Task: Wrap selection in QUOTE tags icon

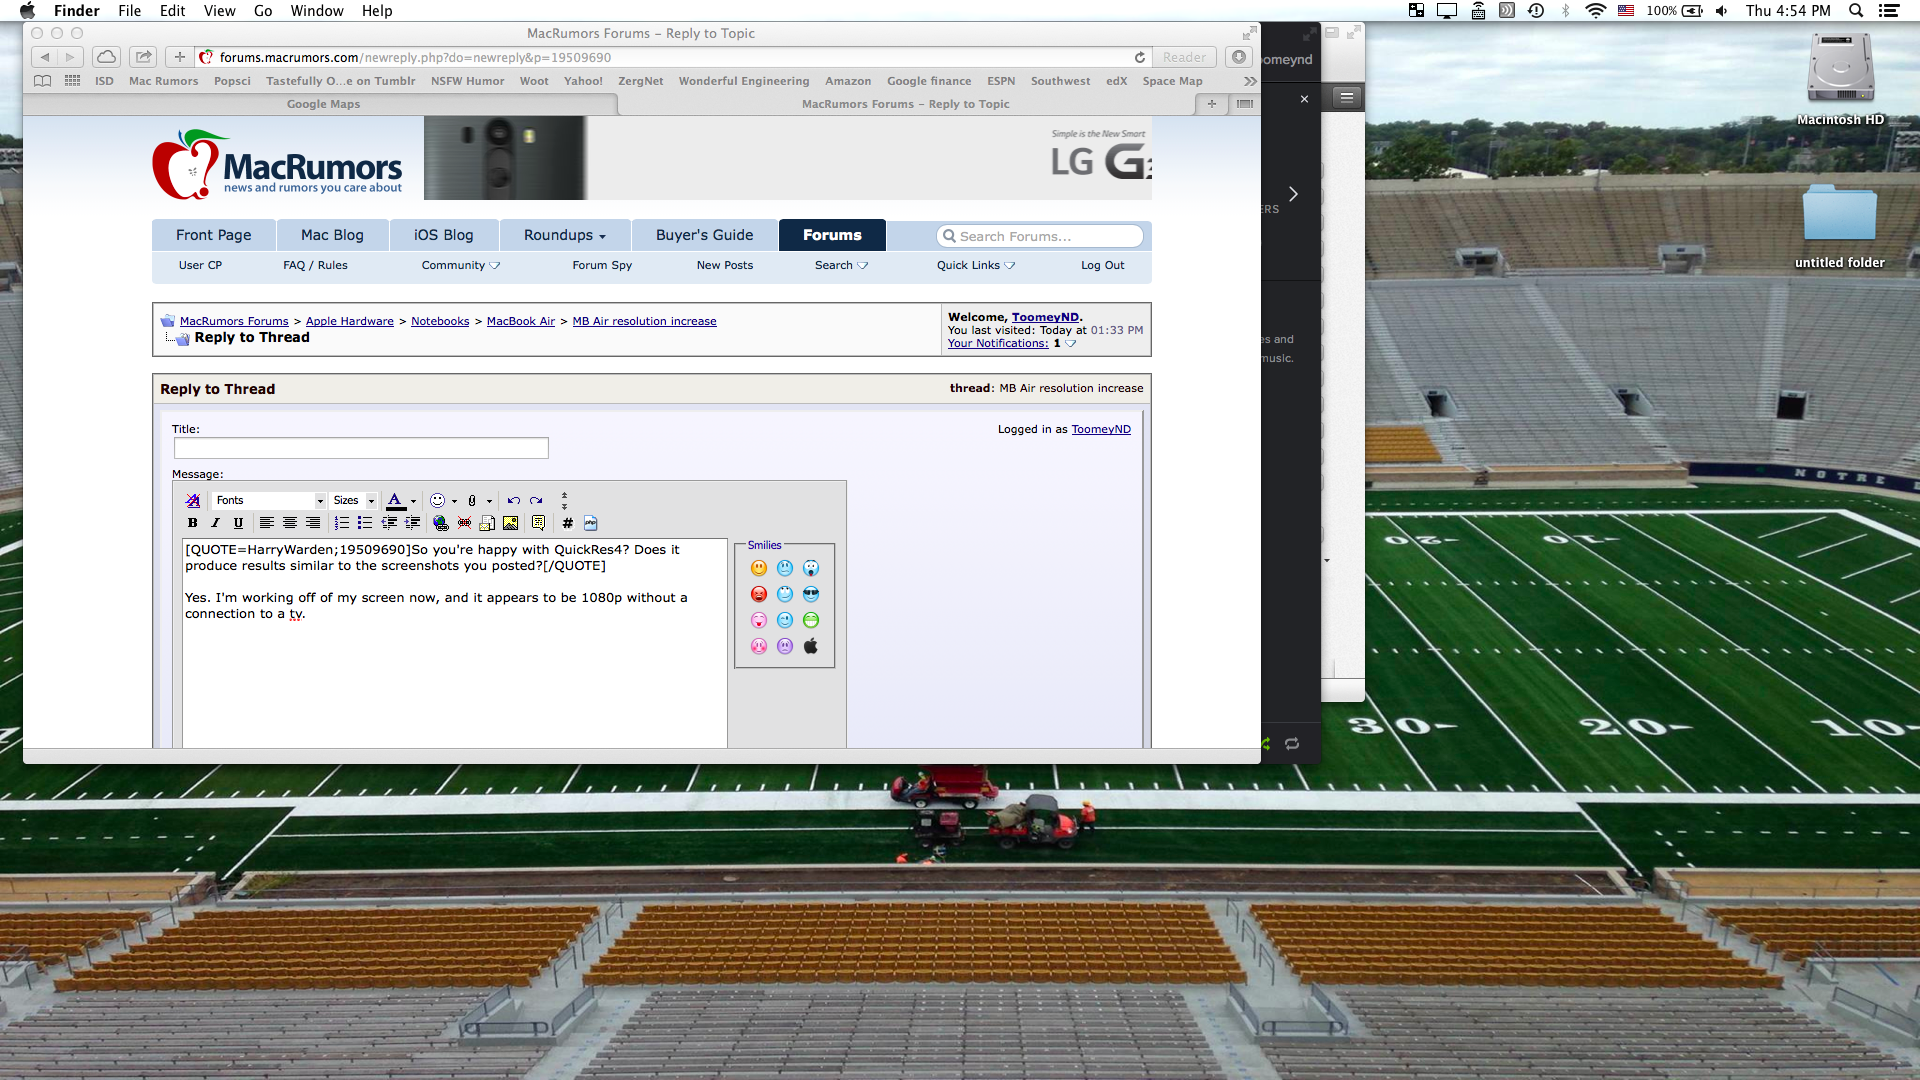Action: pos(539,523)
